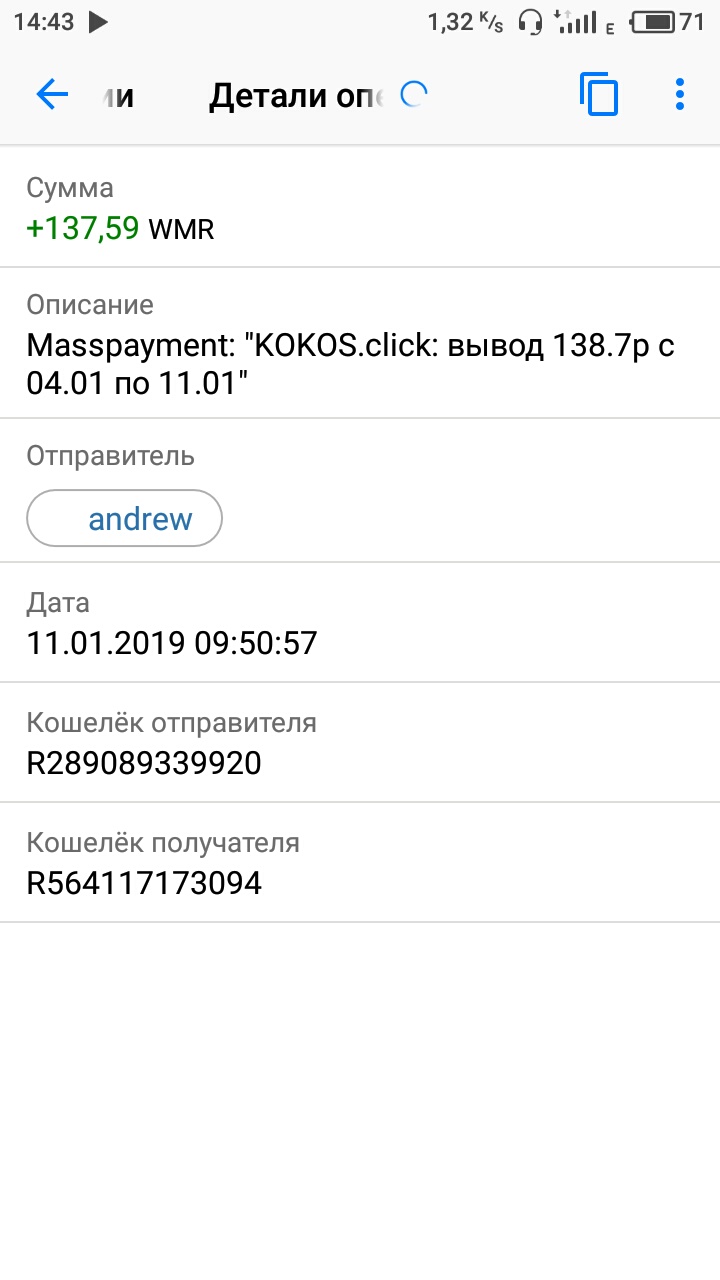Tap the "Кошелёк получателя" label
The image size is (720, 1280).
(163, 842)
